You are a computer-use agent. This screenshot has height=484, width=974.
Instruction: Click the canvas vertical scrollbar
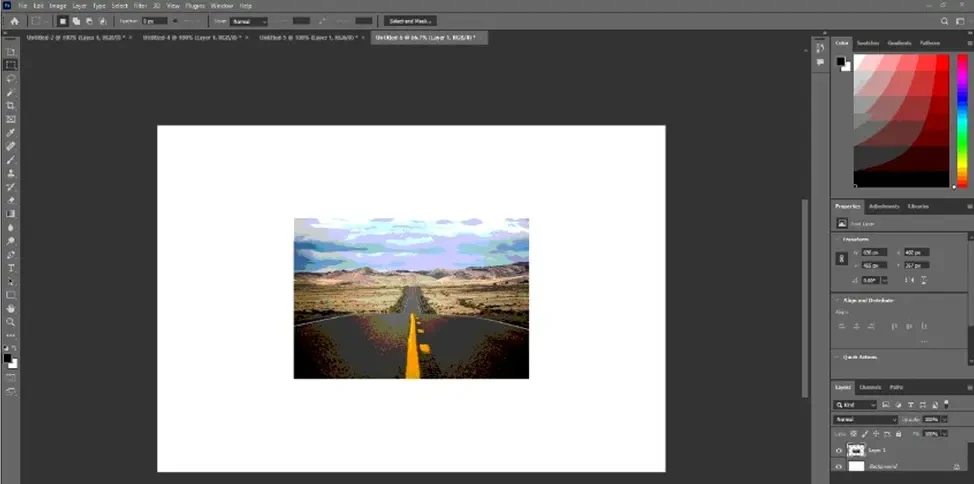(x=806, y=298)
